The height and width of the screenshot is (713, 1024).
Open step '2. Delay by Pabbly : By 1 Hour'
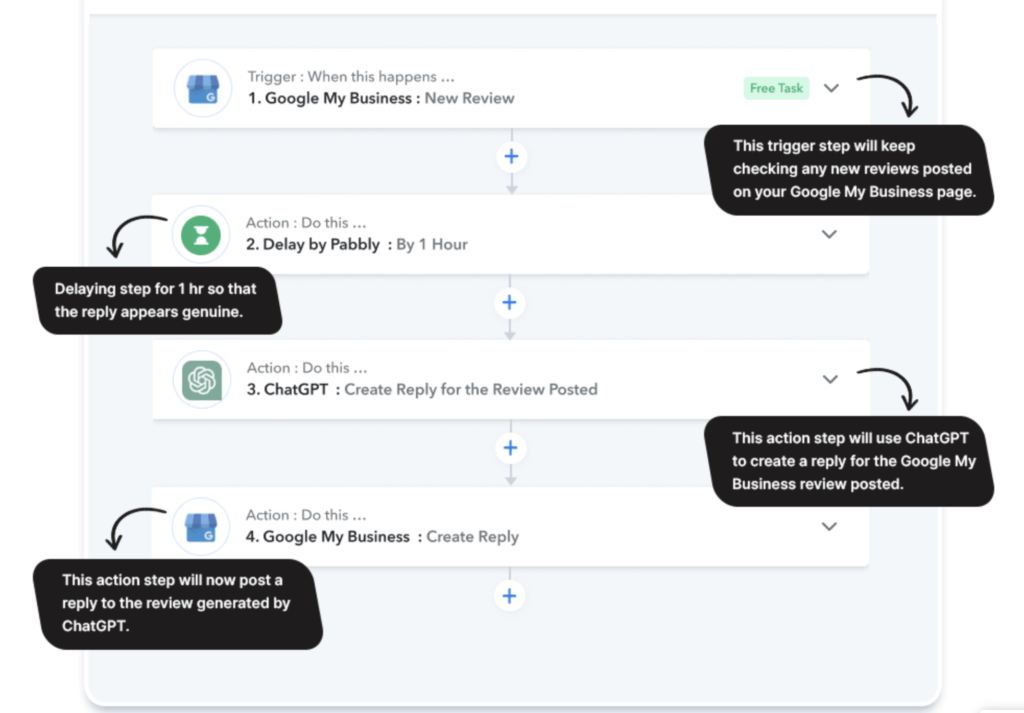click(x=510, y=235)
